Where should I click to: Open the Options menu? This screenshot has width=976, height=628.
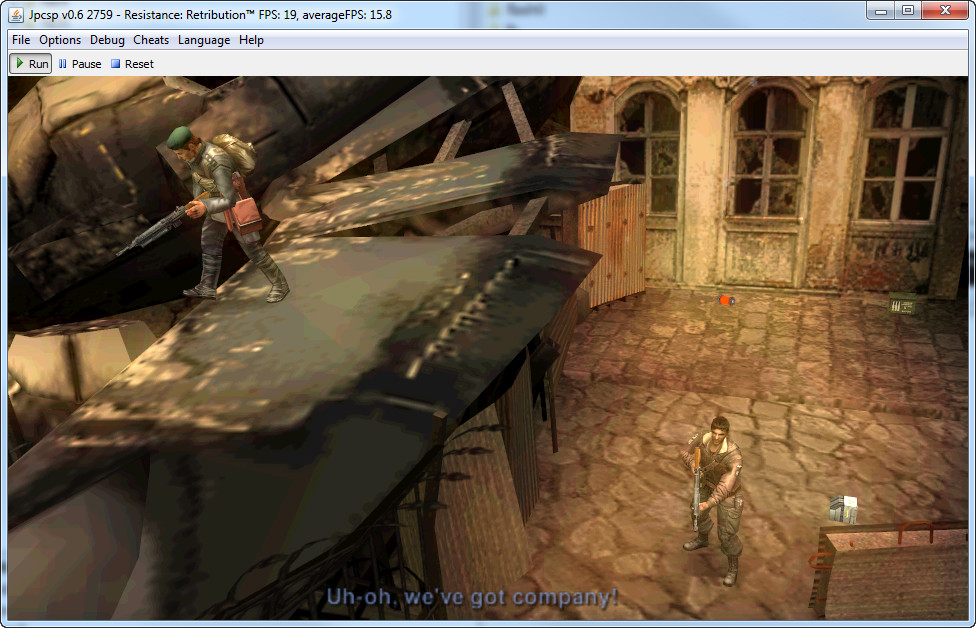pos(60,40)
